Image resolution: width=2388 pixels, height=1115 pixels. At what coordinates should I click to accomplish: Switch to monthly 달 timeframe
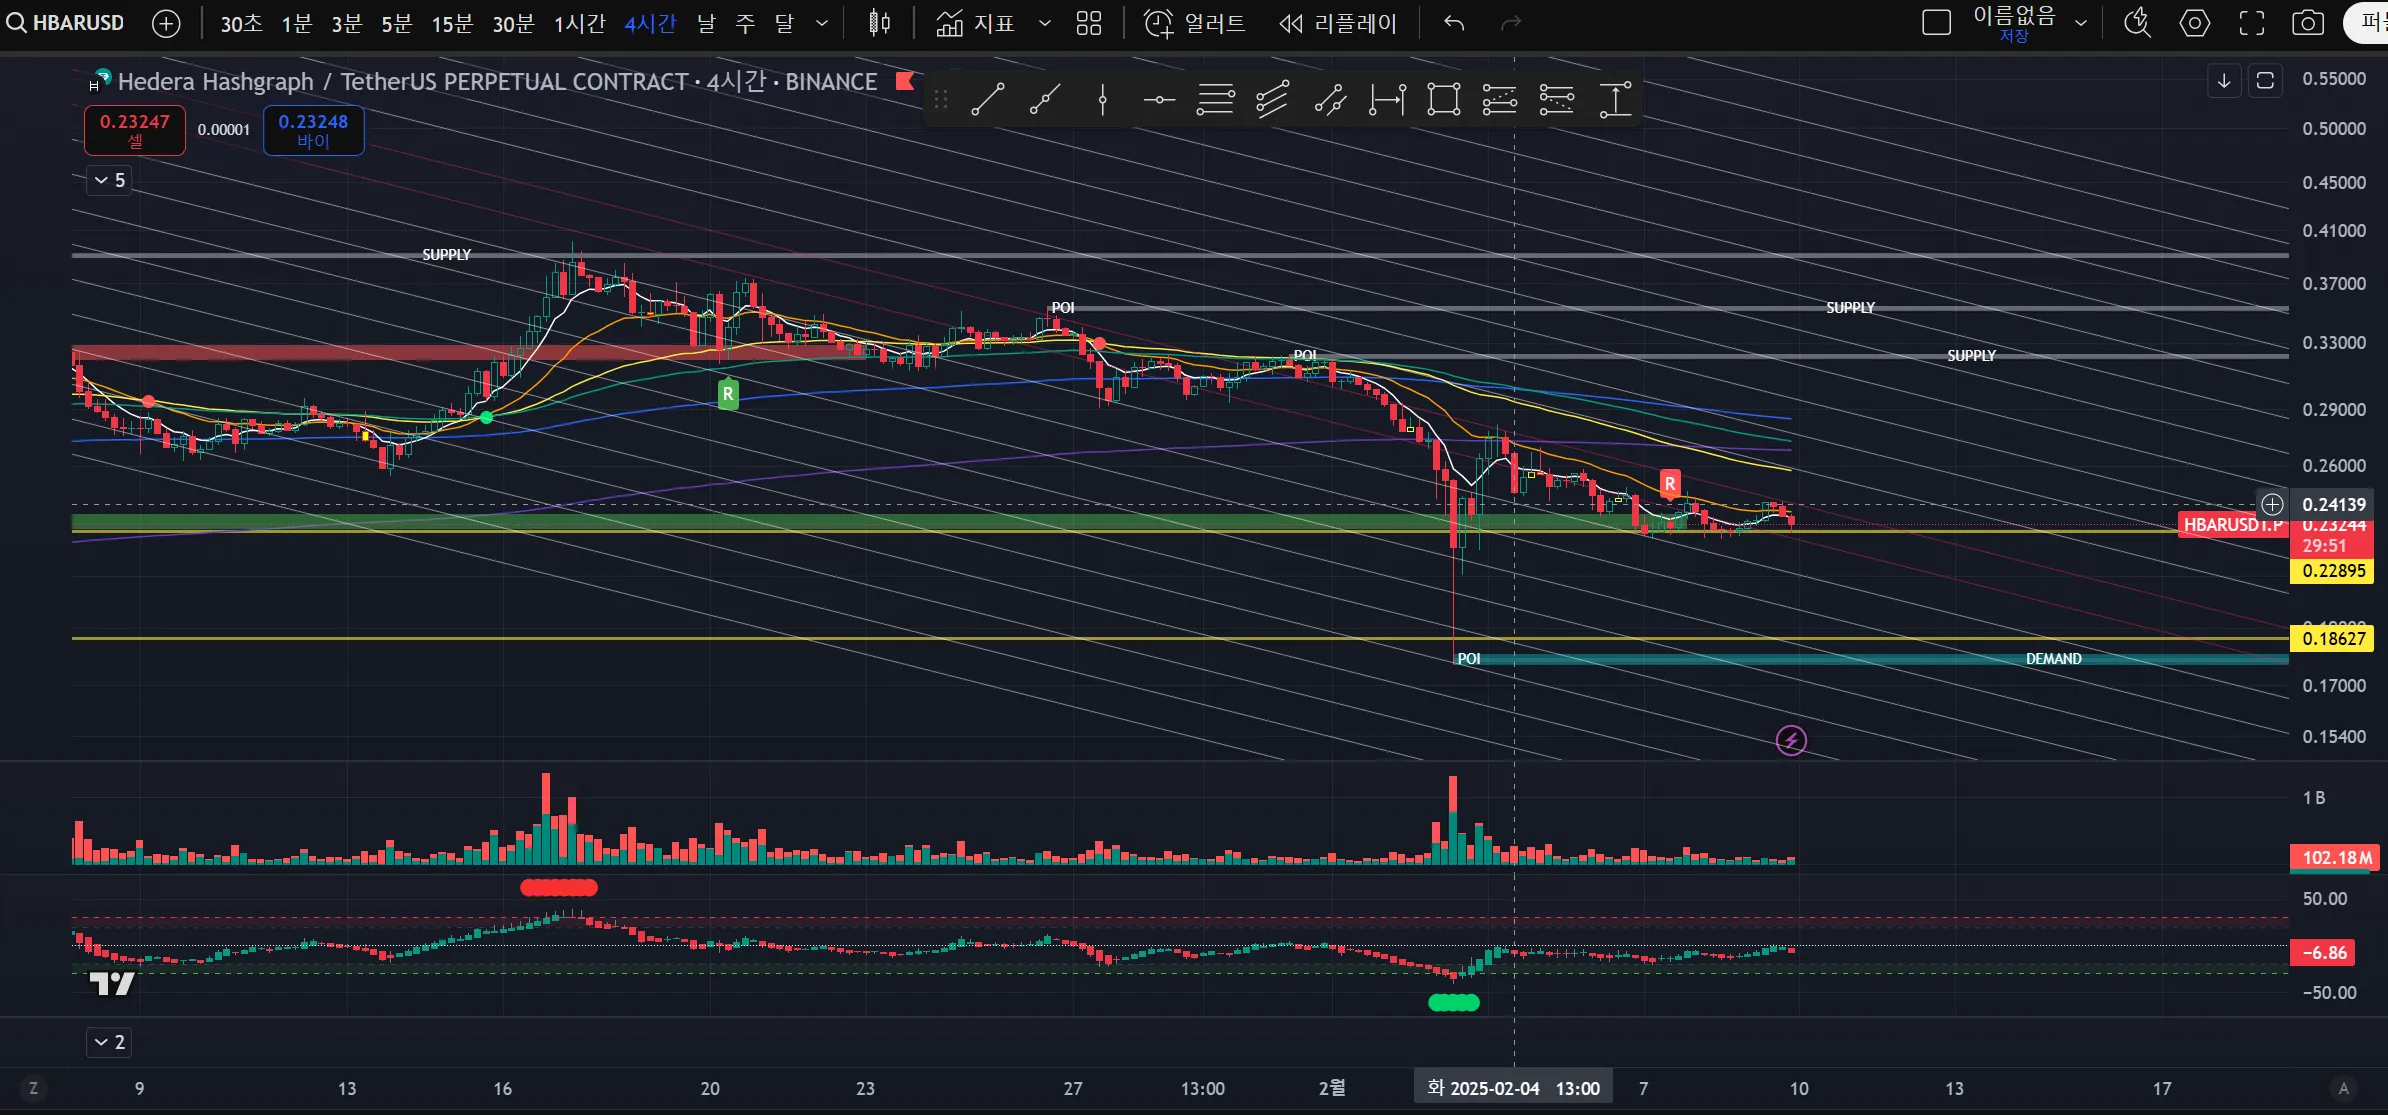(x=784, y=23)
